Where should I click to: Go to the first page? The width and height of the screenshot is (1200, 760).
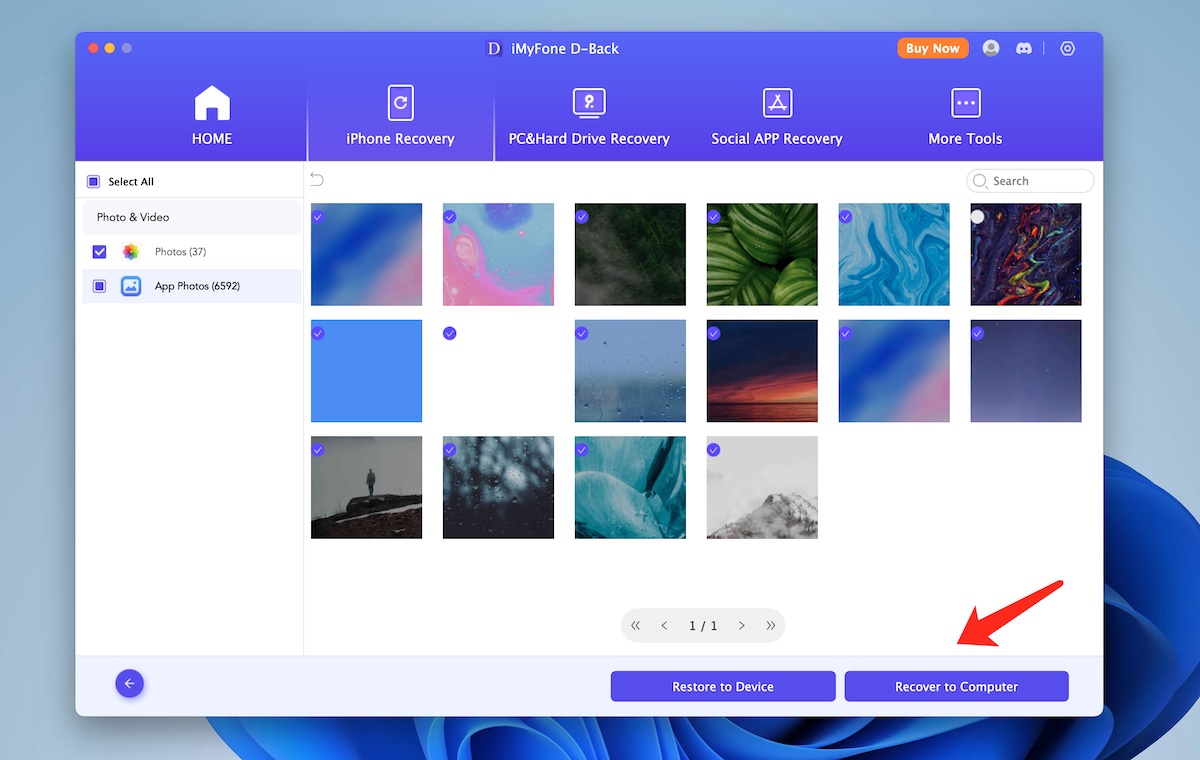[x=636, y=625]
